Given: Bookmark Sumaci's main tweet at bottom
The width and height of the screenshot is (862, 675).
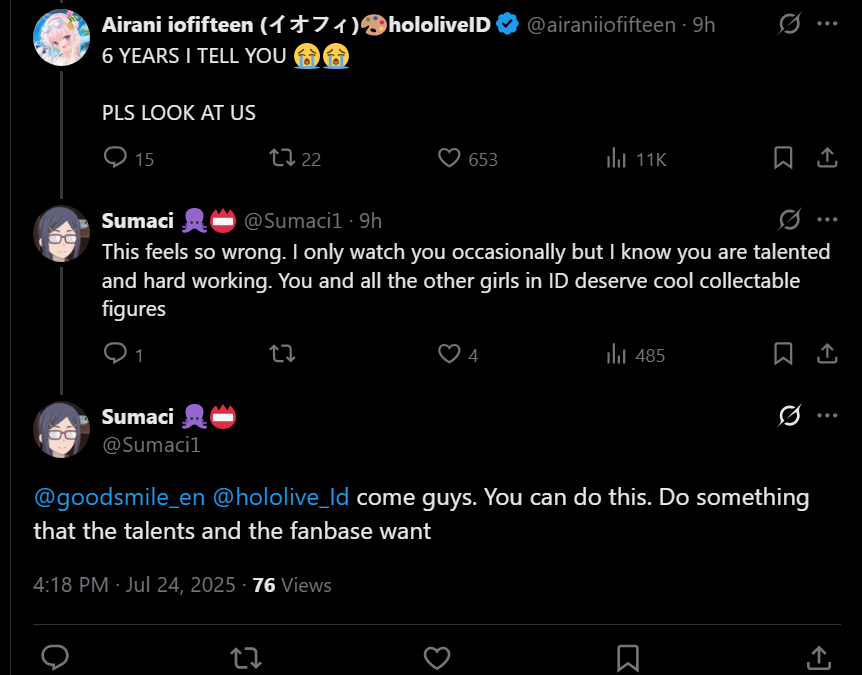Looking at the screenshot, I should click(x=628, y=657).
